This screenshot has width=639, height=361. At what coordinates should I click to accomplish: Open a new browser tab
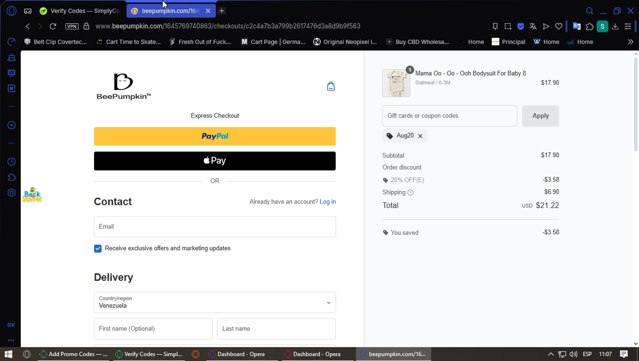pyautogui.click(x=221, y=11)
